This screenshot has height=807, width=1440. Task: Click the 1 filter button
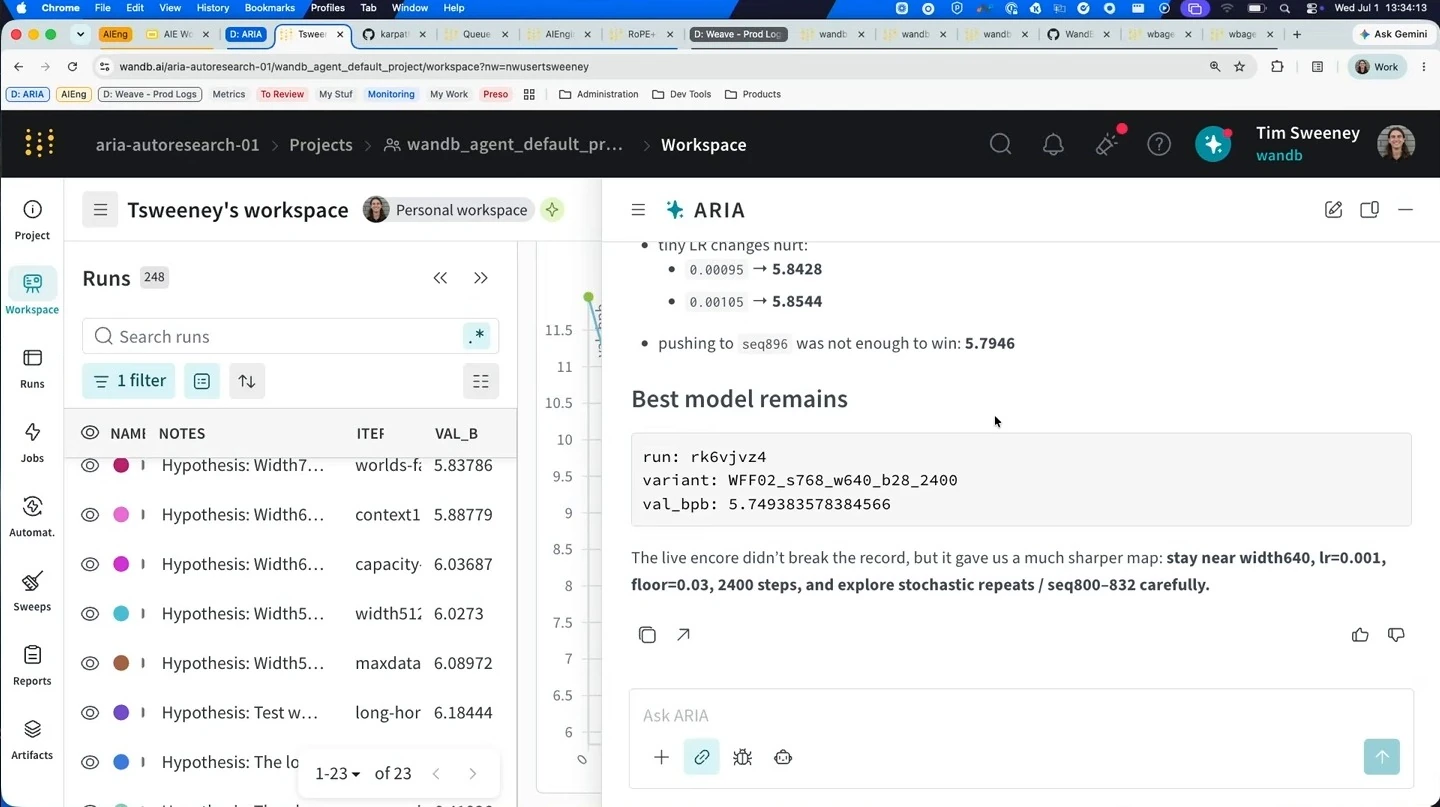(x=129, y=381)
